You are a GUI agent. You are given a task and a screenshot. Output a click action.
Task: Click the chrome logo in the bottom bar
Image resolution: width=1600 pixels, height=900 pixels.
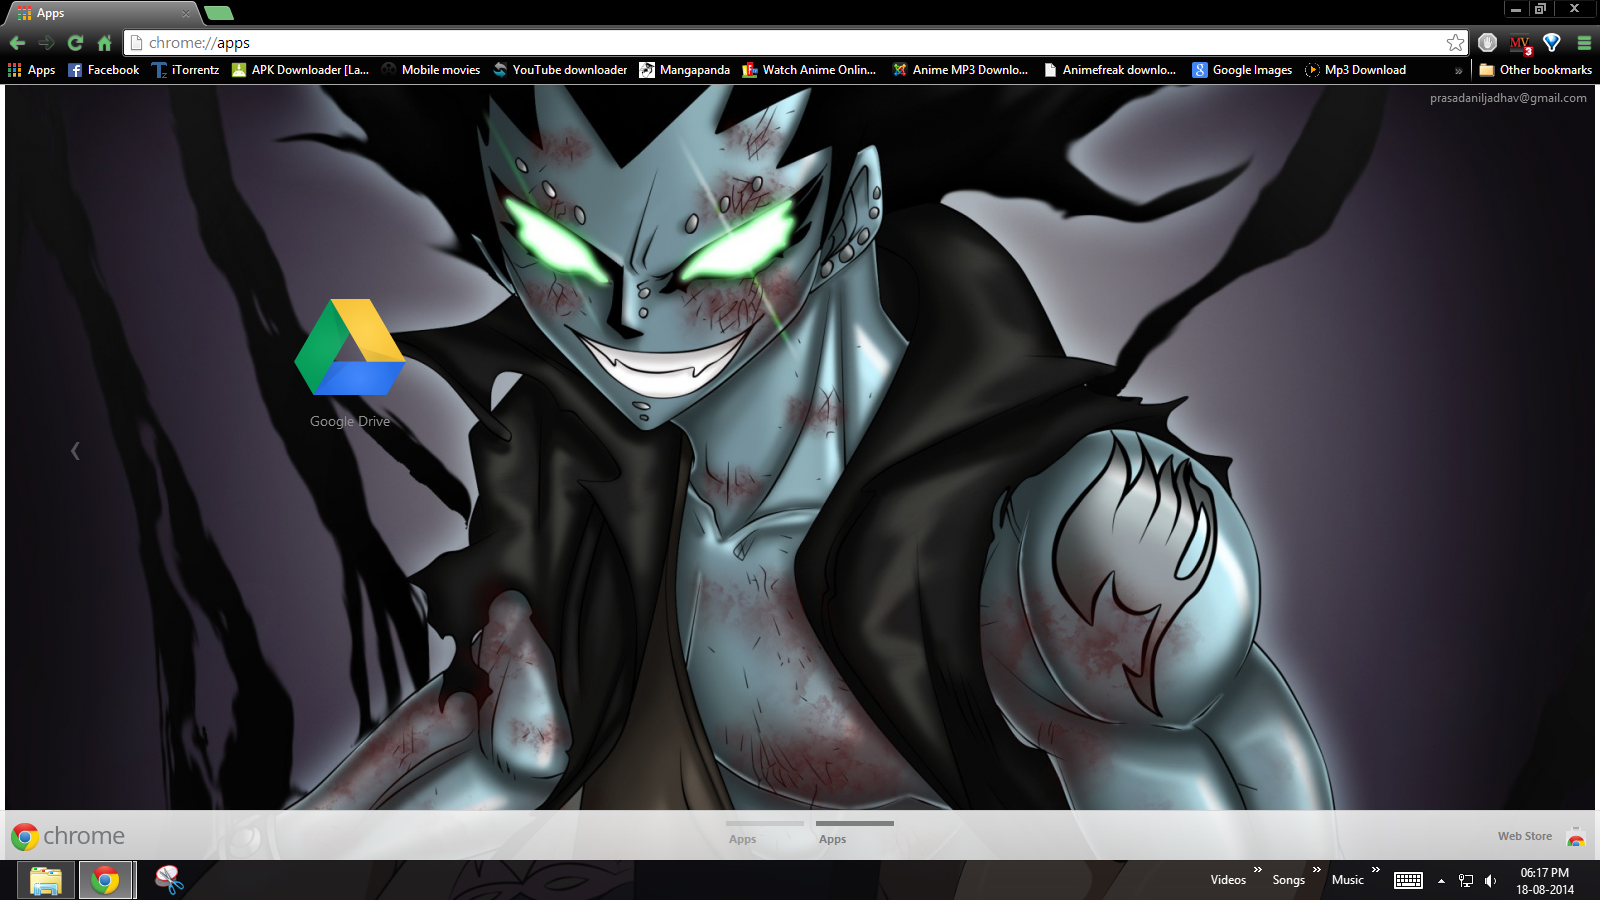pyautogui.click(x=68, y=836)
